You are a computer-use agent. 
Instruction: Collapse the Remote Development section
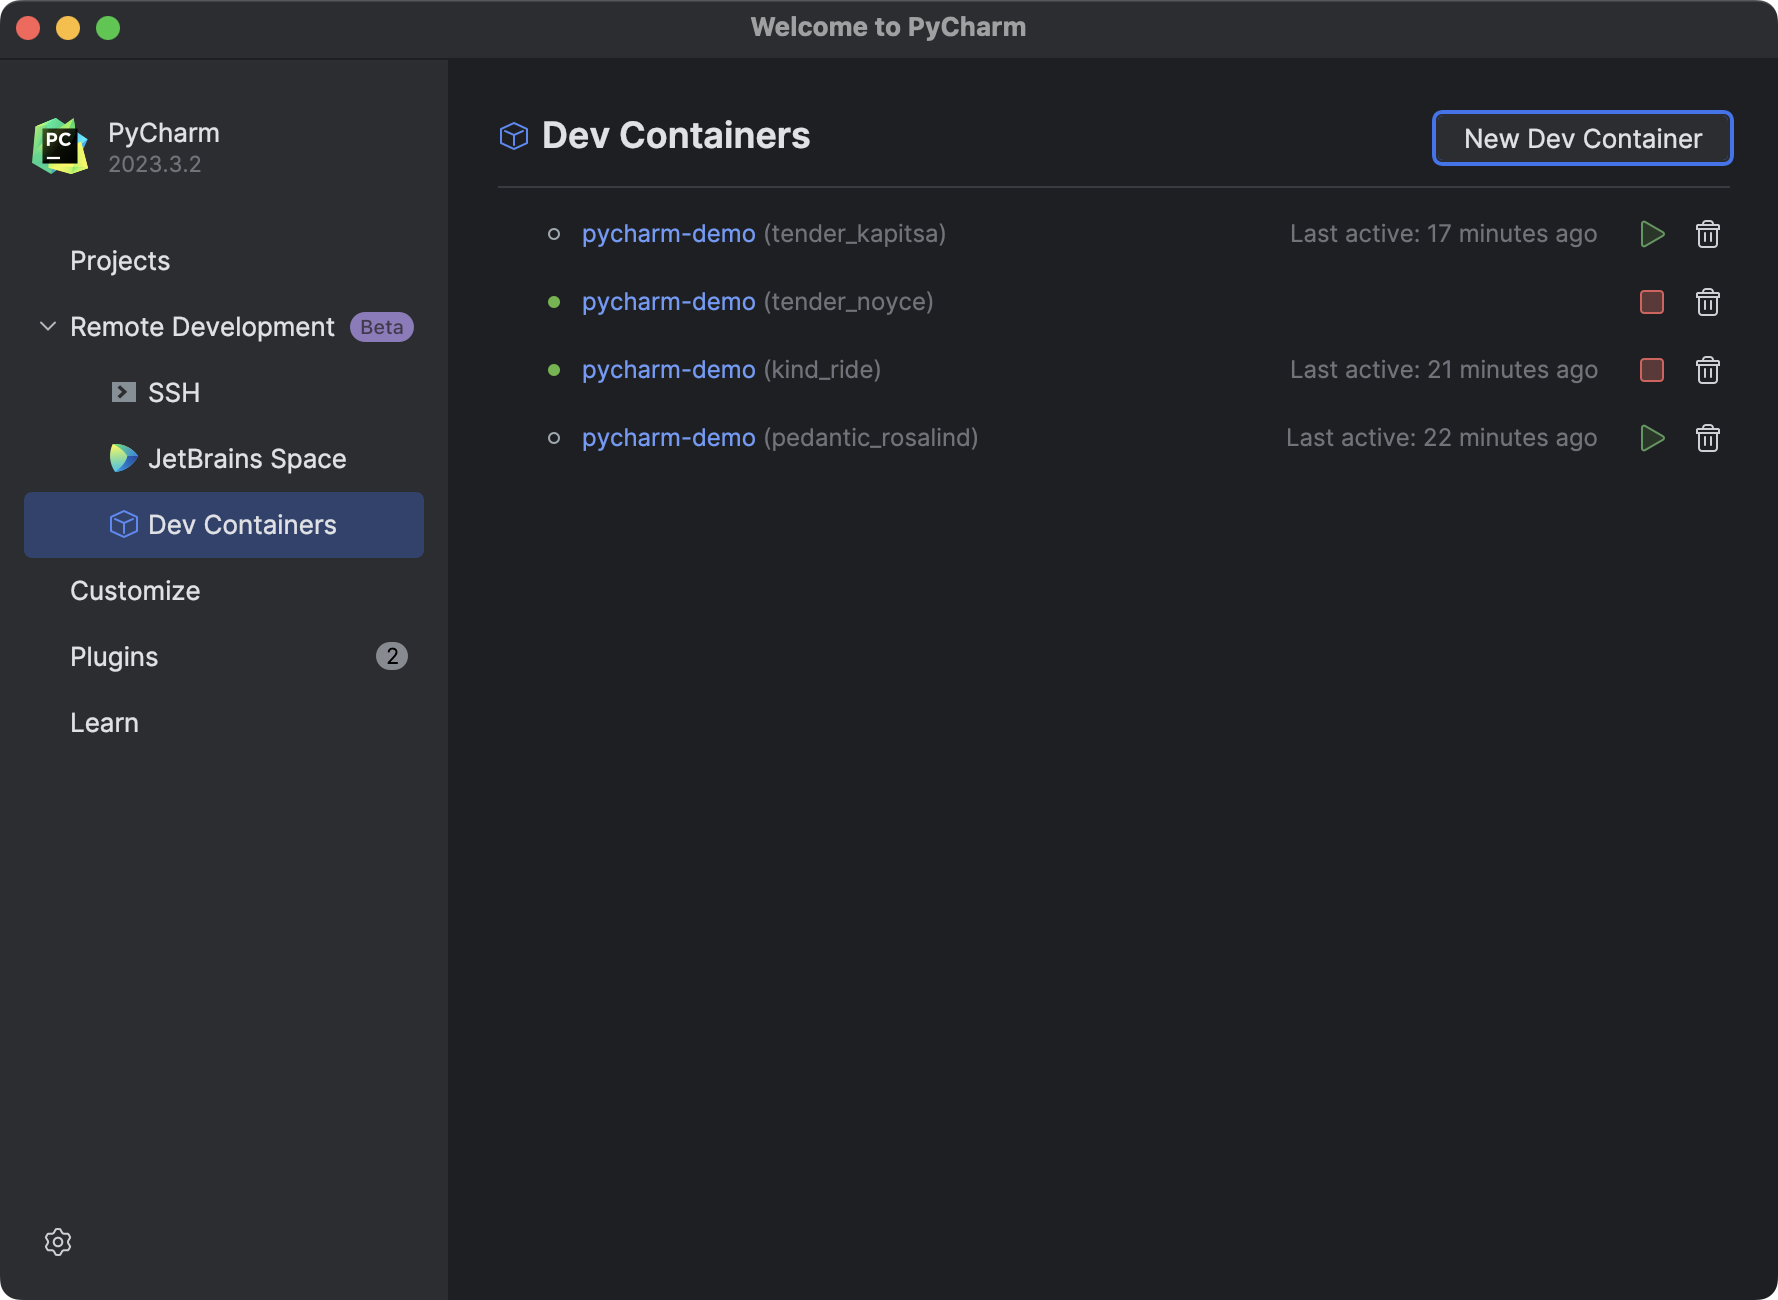coord(46,326)
